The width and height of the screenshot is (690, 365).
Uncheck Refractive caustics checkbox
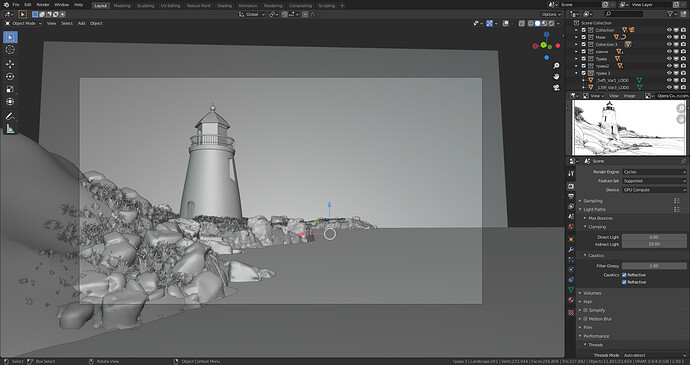pyautogui.click(x=624, y=282)
